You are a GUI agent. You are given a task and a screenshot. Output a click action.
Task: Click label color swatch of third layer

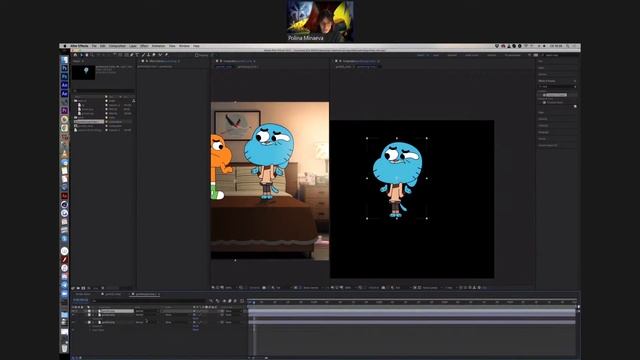(89, 322)
